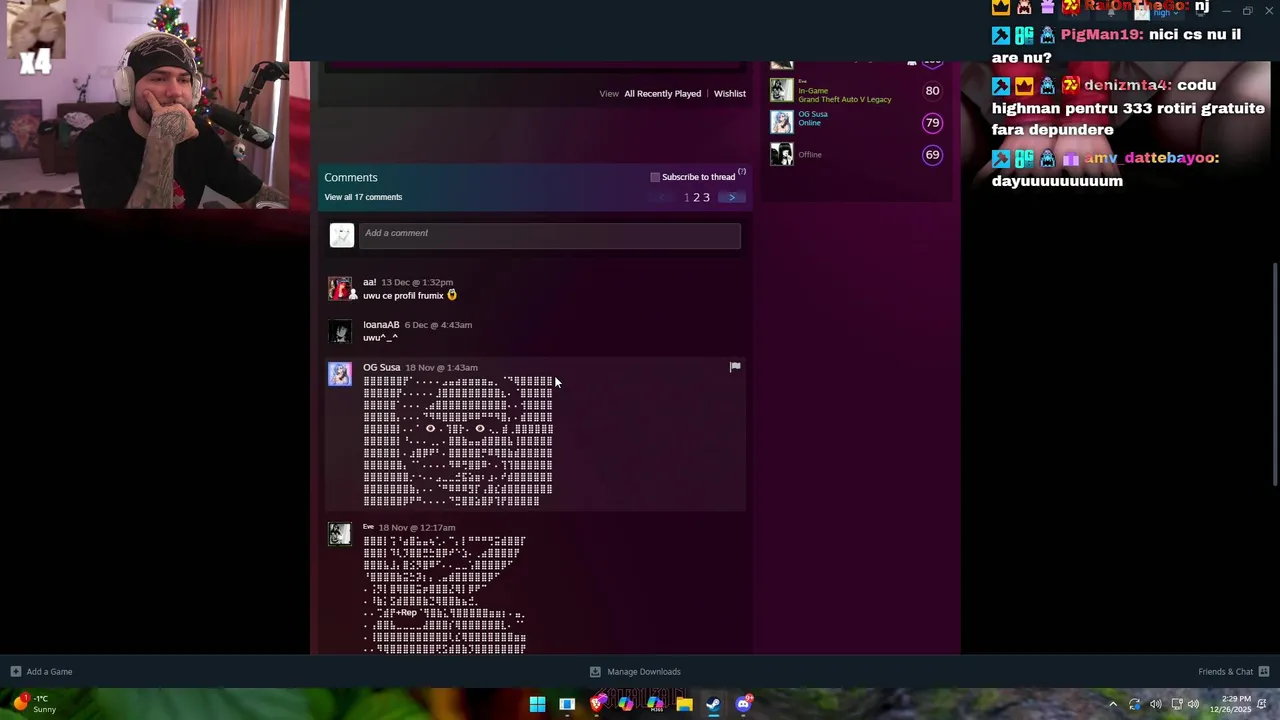The image size is (1280, 720).
Task: Click PigMan19 username in stream chat
Action: click(x=1102, y=34)
